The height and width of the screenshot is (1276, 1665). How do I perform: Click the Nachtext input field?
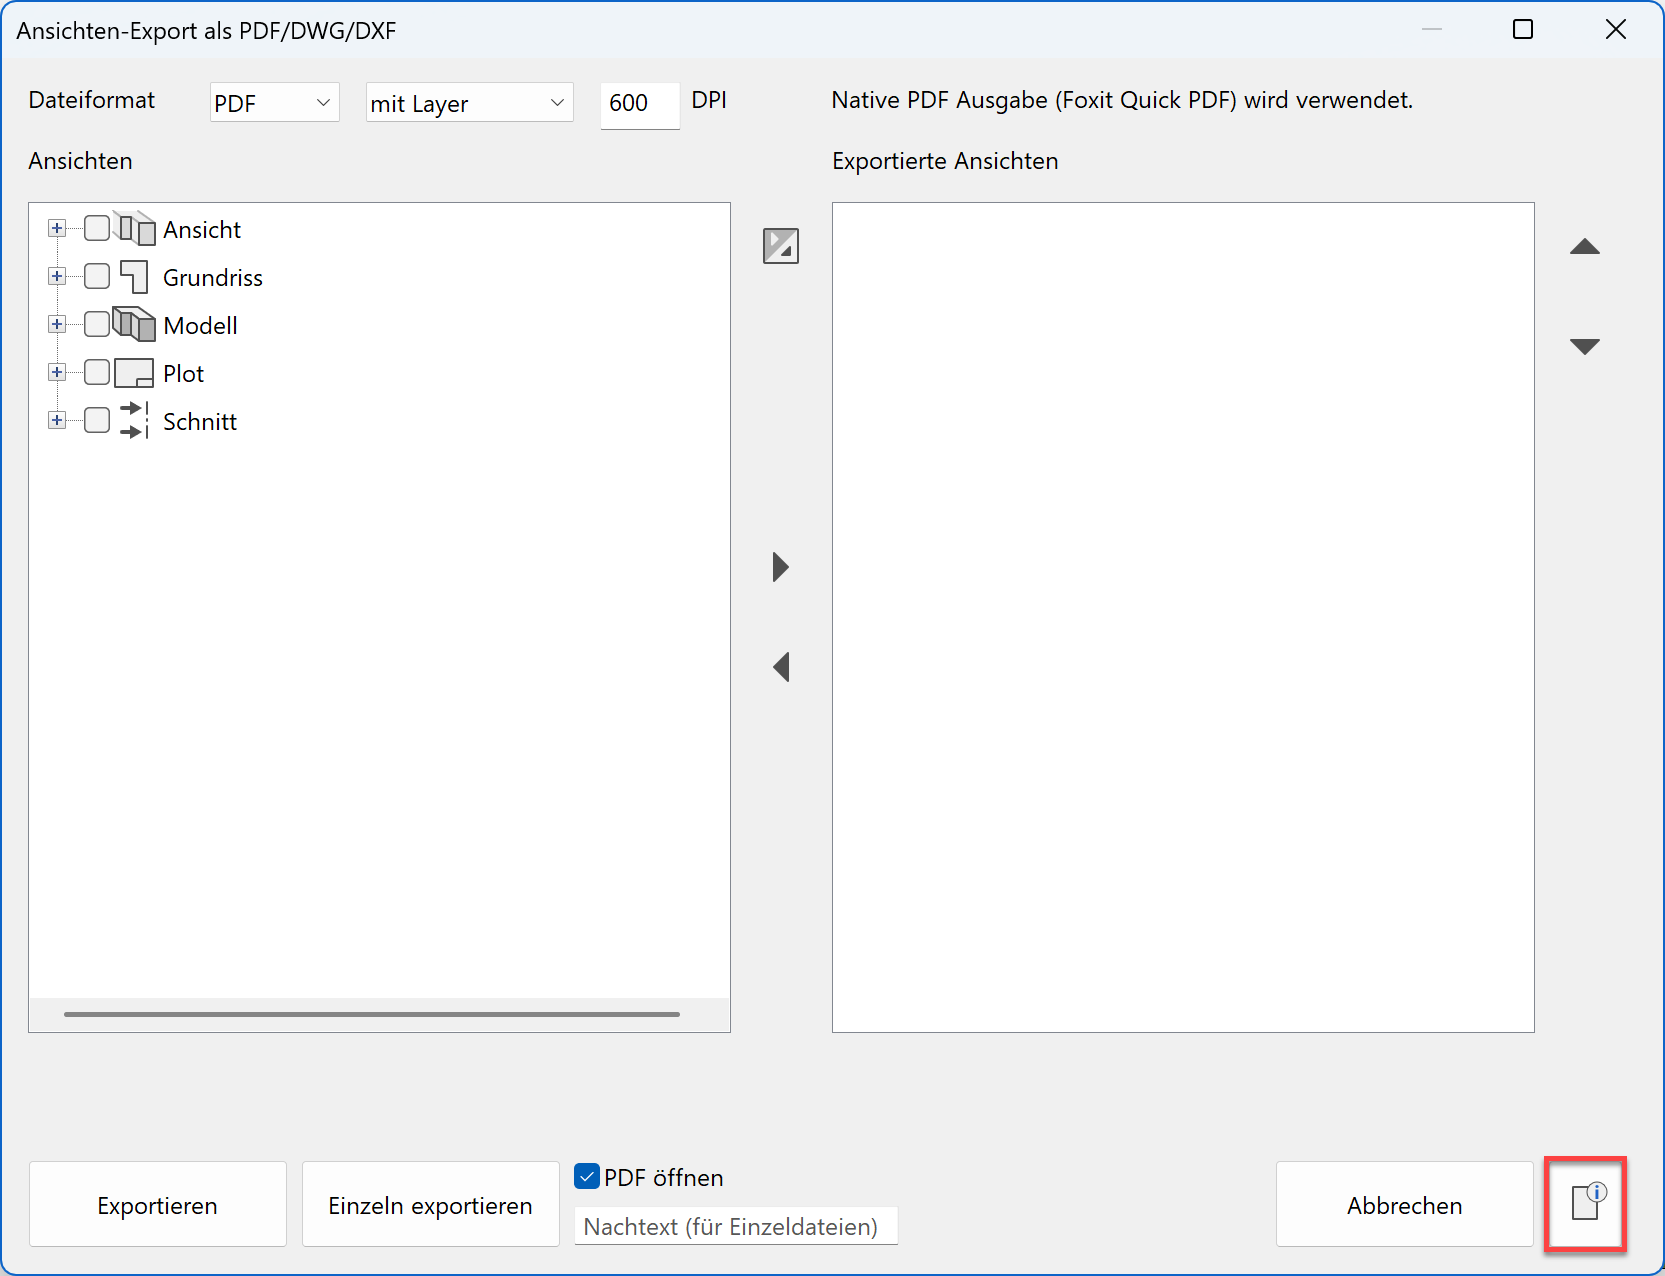[x=735, y=1225]
